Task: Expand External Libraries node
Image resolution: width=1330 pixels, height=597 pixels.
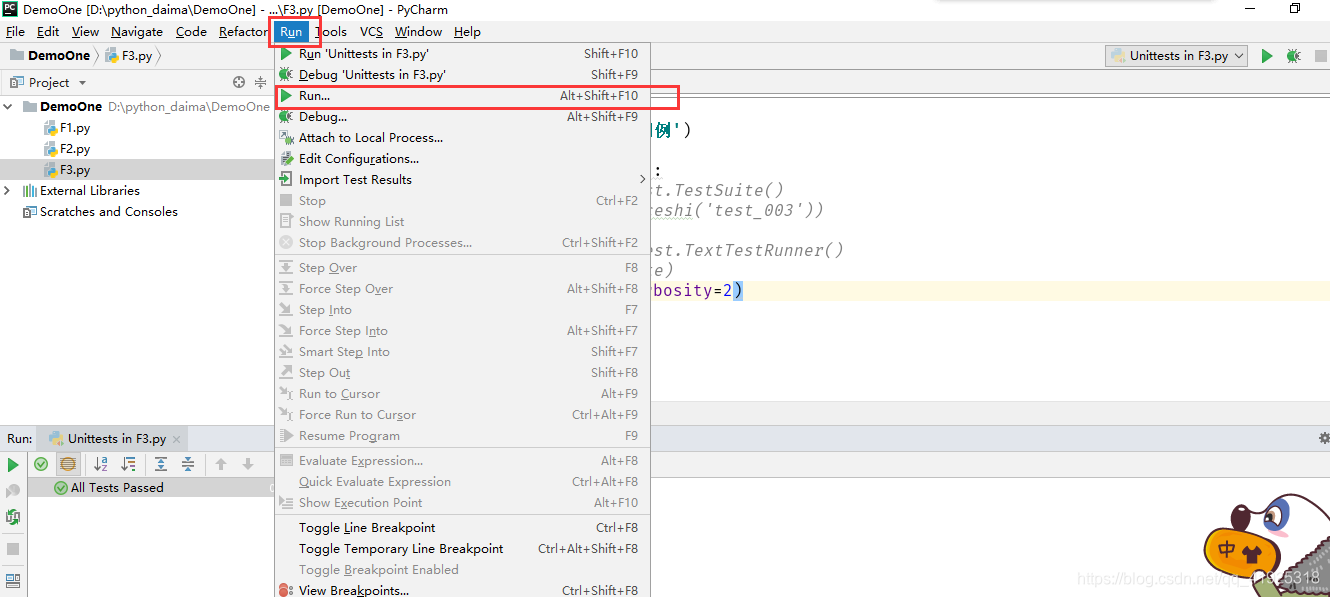Action: 8,190
